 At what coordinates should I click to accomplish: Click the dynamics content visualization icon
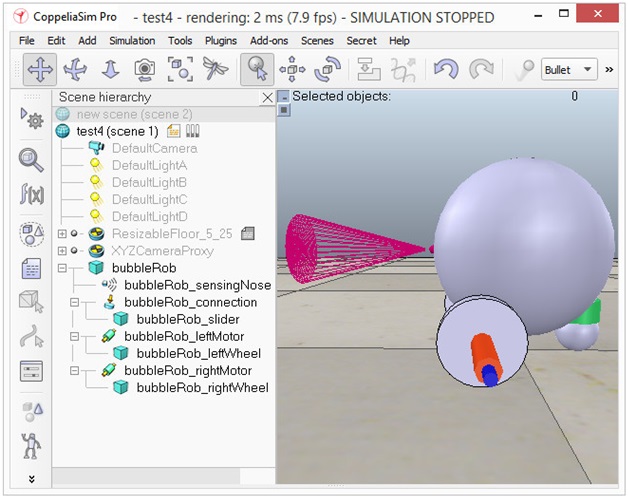tap(524, 70)
